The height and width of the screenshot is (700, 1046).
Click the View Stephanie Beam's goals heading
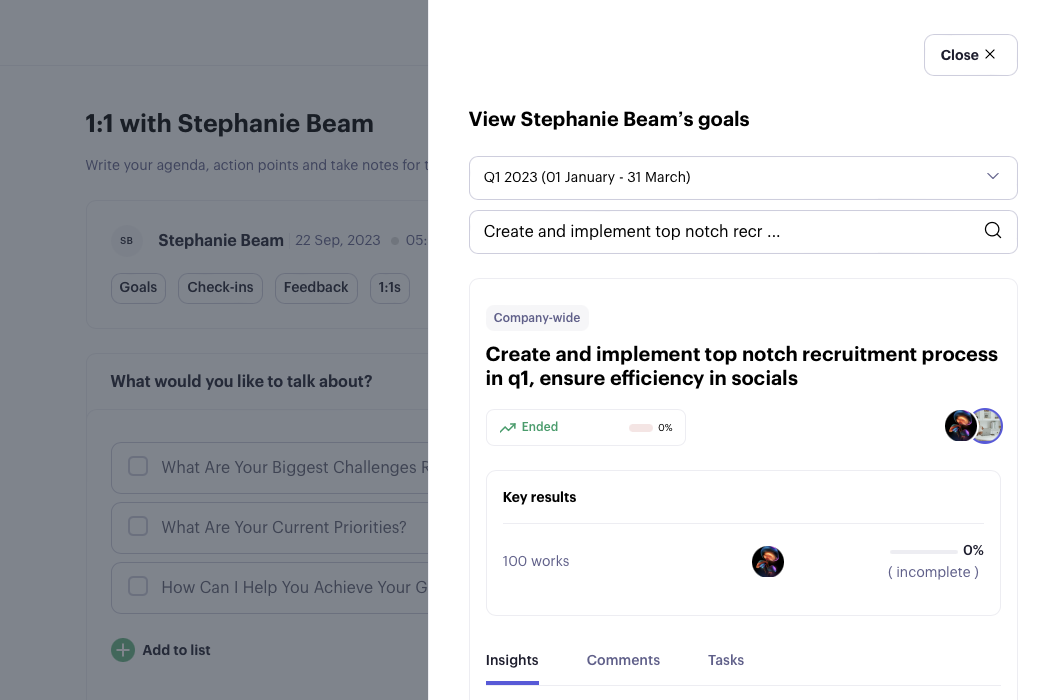click(609, 119)
